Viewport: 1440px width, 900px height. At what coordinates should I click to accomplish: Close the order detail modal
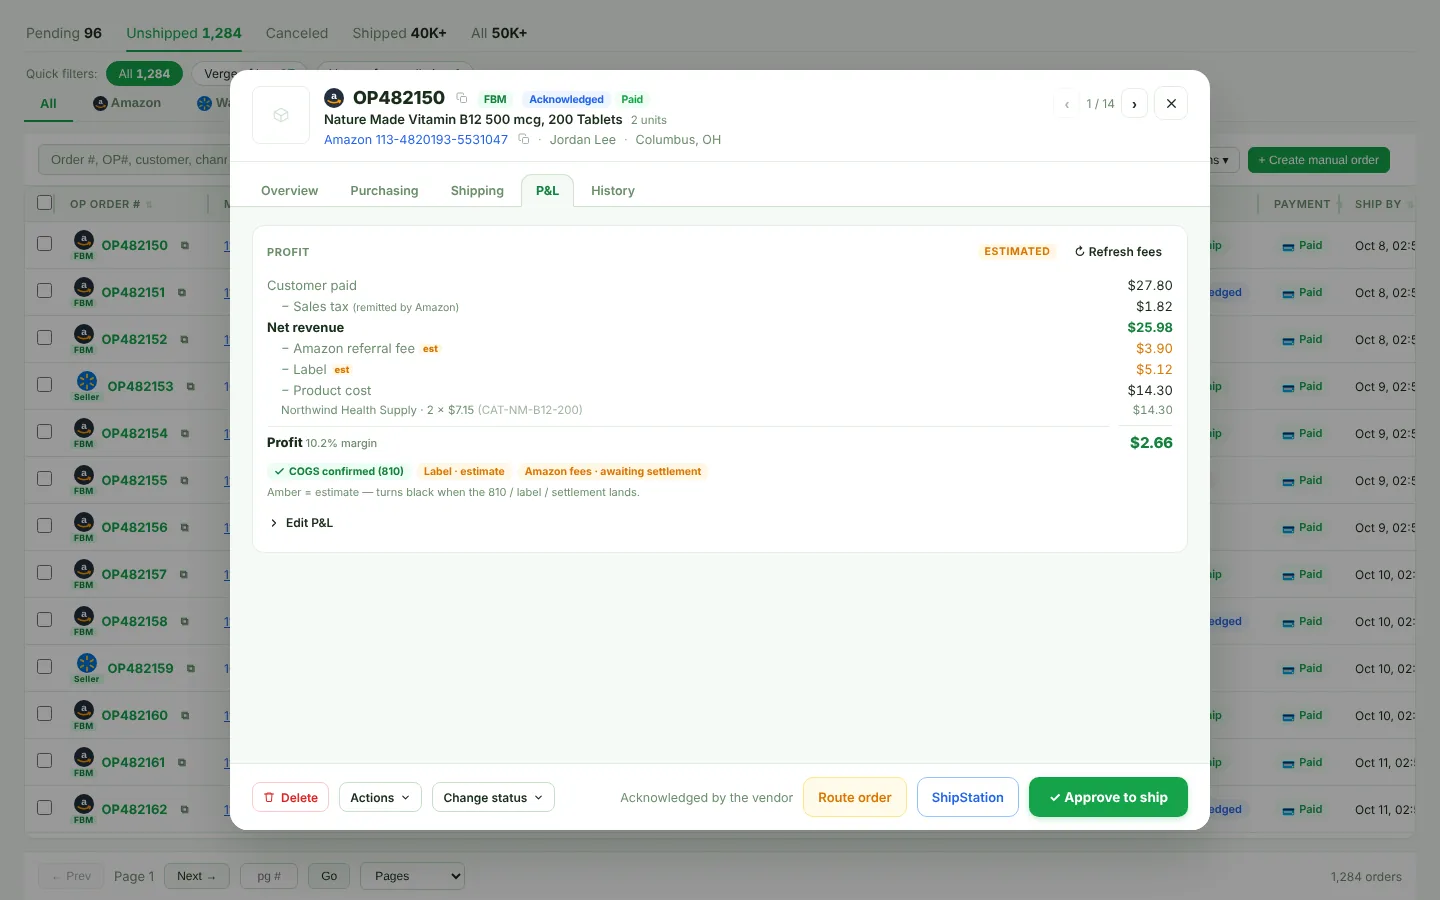(x=1171, y=104)
